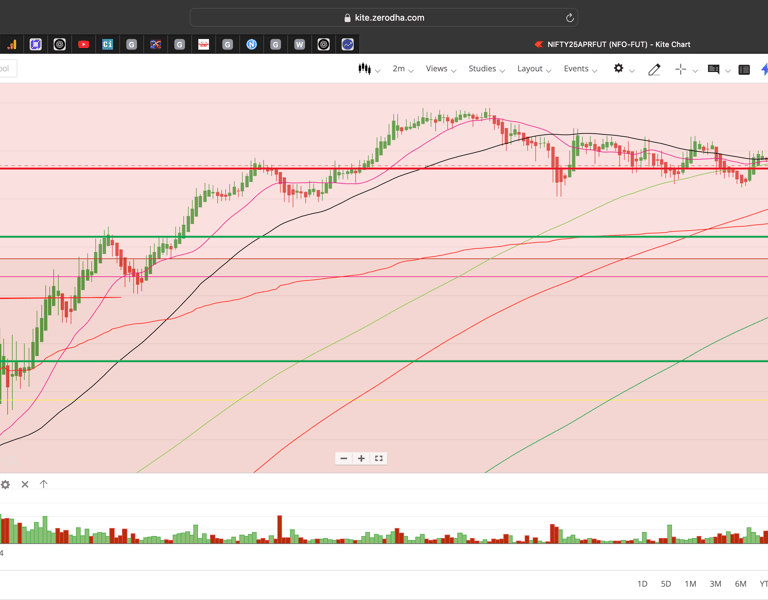Move the volume panel up
The image size is (768, 600).
click(44, 484)
